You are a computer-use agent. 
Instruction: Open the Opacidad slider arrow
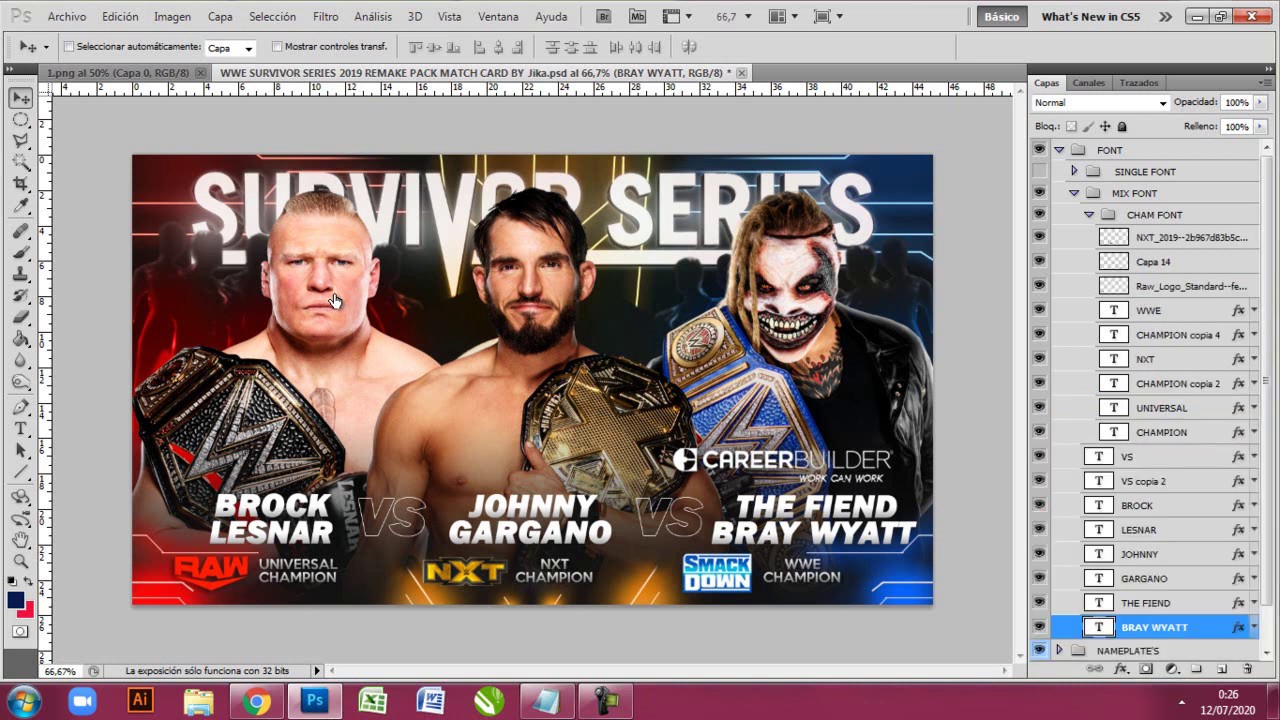[1260, 103]
